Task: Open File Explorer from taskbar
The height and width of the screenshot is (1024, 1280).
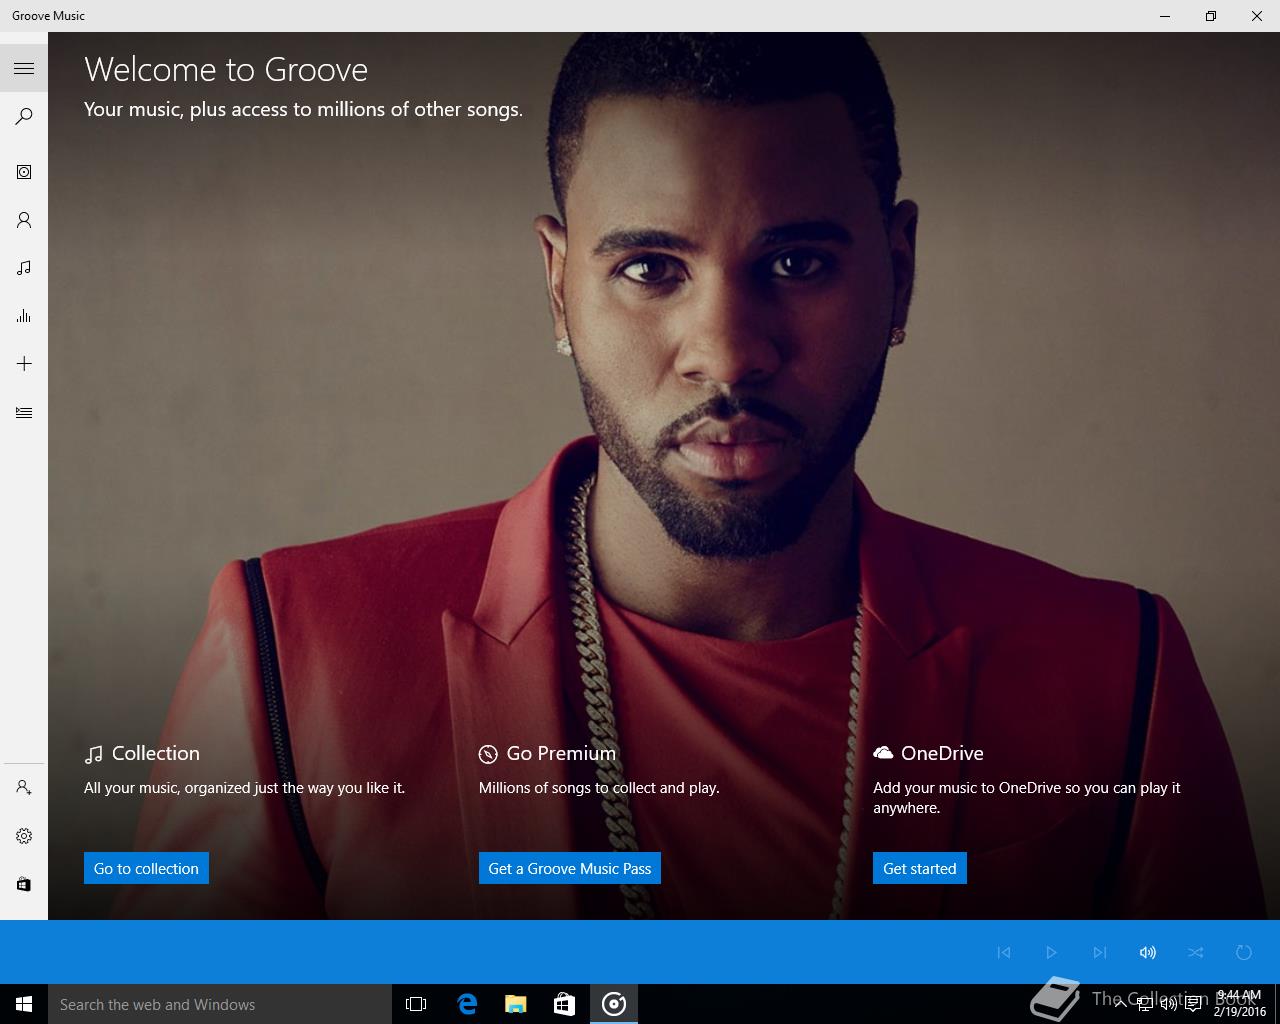Action: tap(516, 1004)
